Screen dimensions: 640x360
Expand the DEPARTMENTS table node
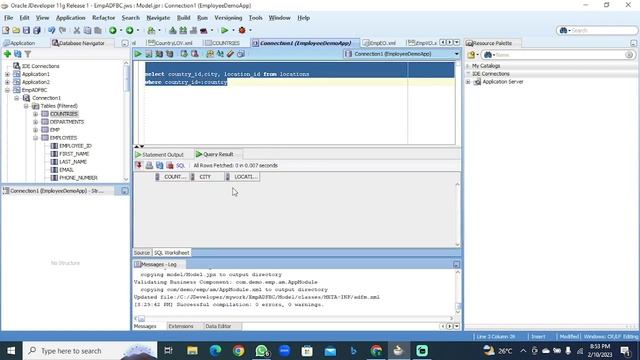[x=36, y=122]
